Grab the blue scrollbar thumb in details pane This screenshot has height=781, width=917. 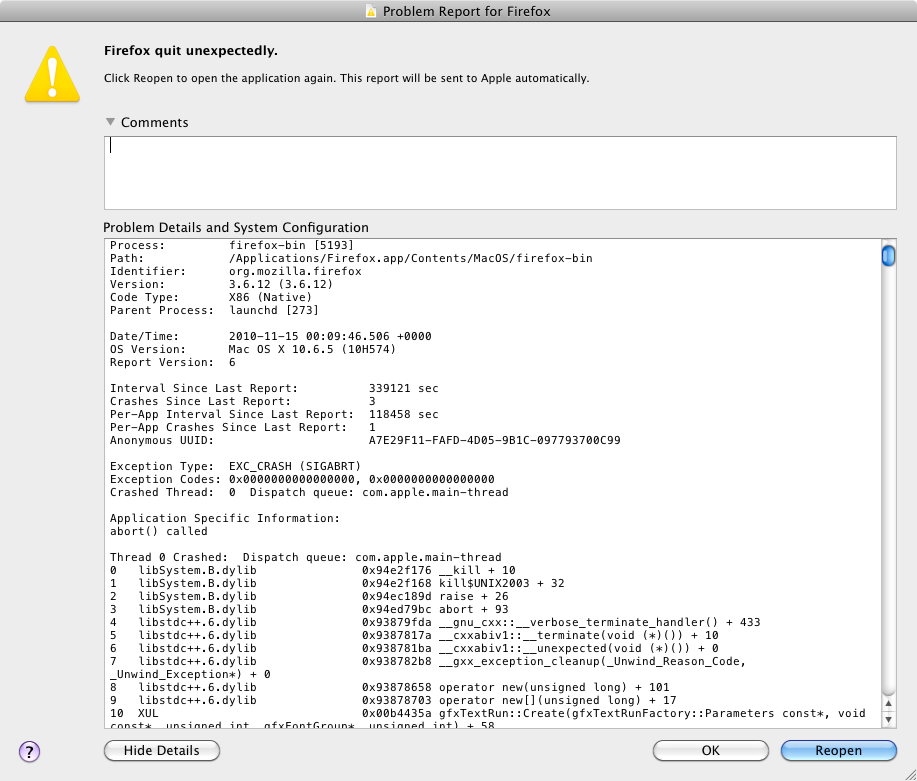(x=887, y=256)
